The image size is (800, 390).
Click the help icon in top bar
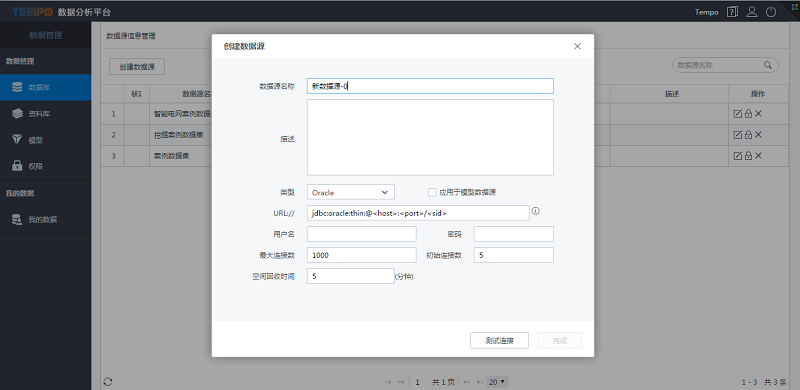click(732, 12)
